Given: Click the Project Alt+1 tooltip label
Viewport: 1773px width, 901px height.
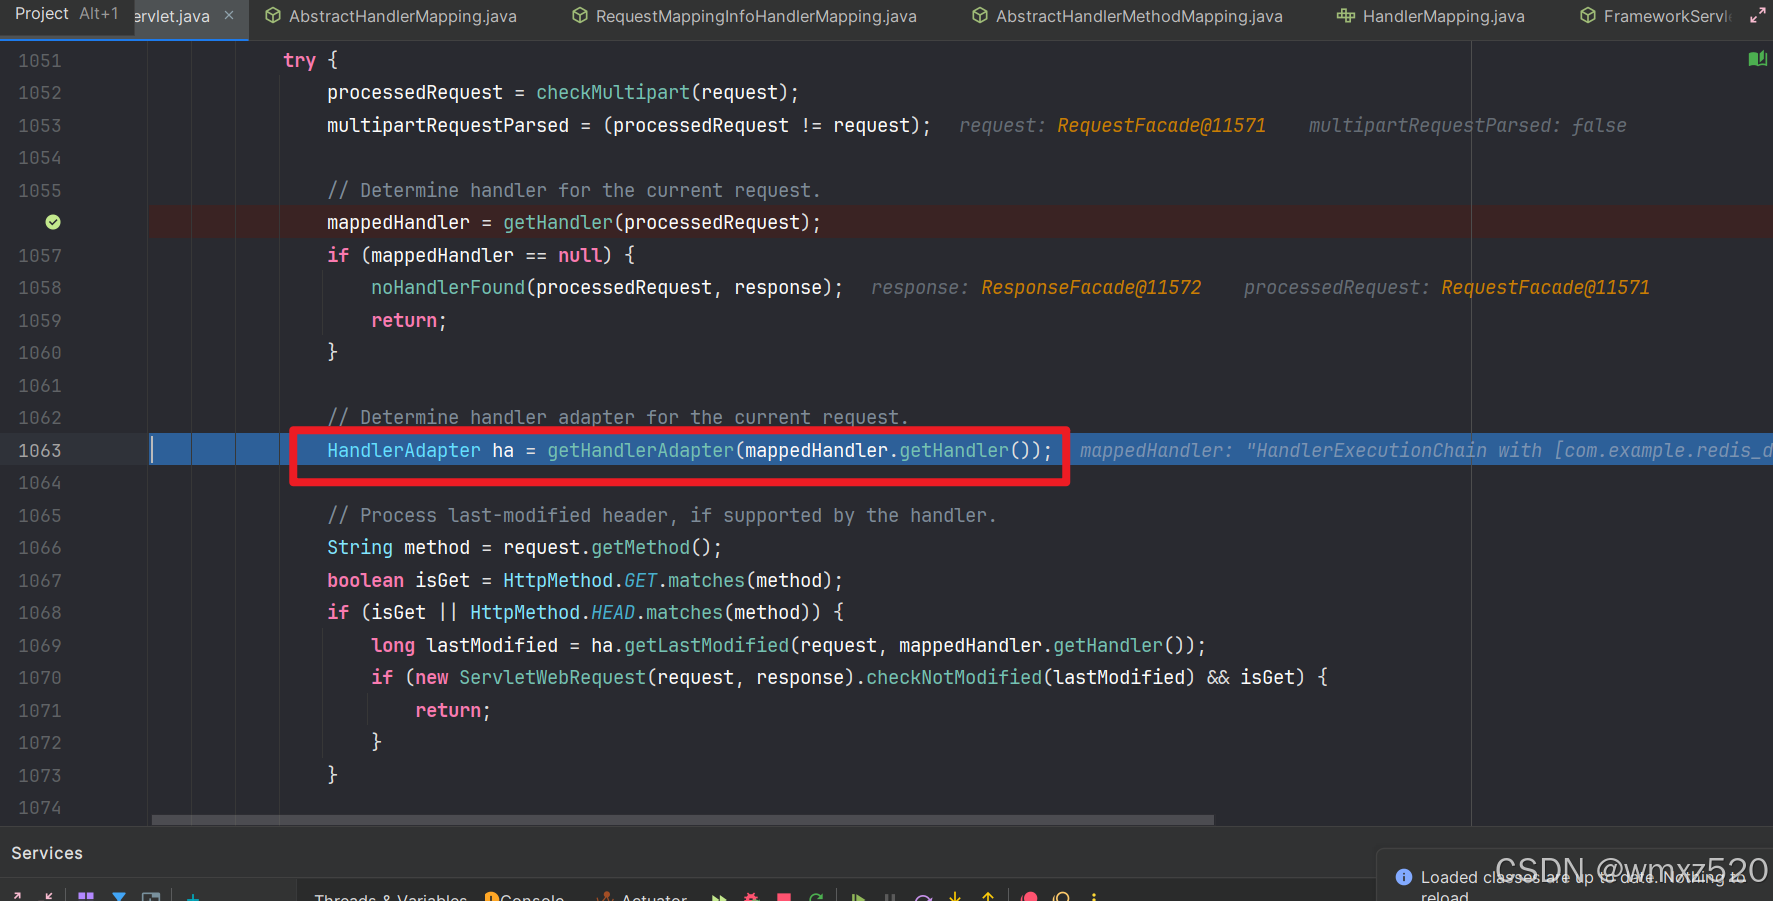Looking at the screenshot, I should pos(66,14).
